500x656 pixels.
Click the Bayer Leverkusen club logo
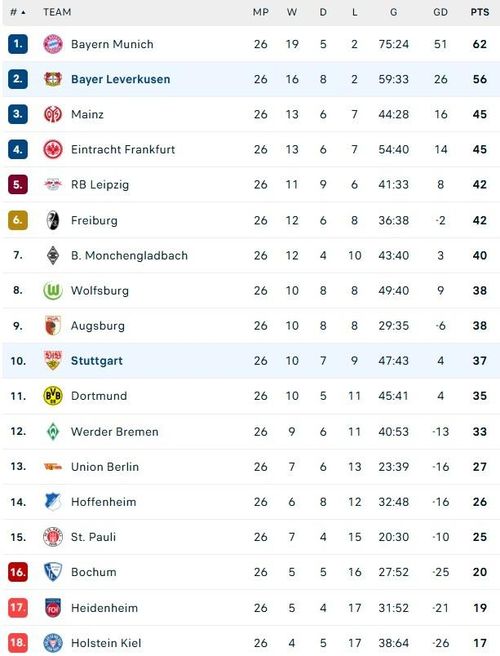tap(53, 79)
